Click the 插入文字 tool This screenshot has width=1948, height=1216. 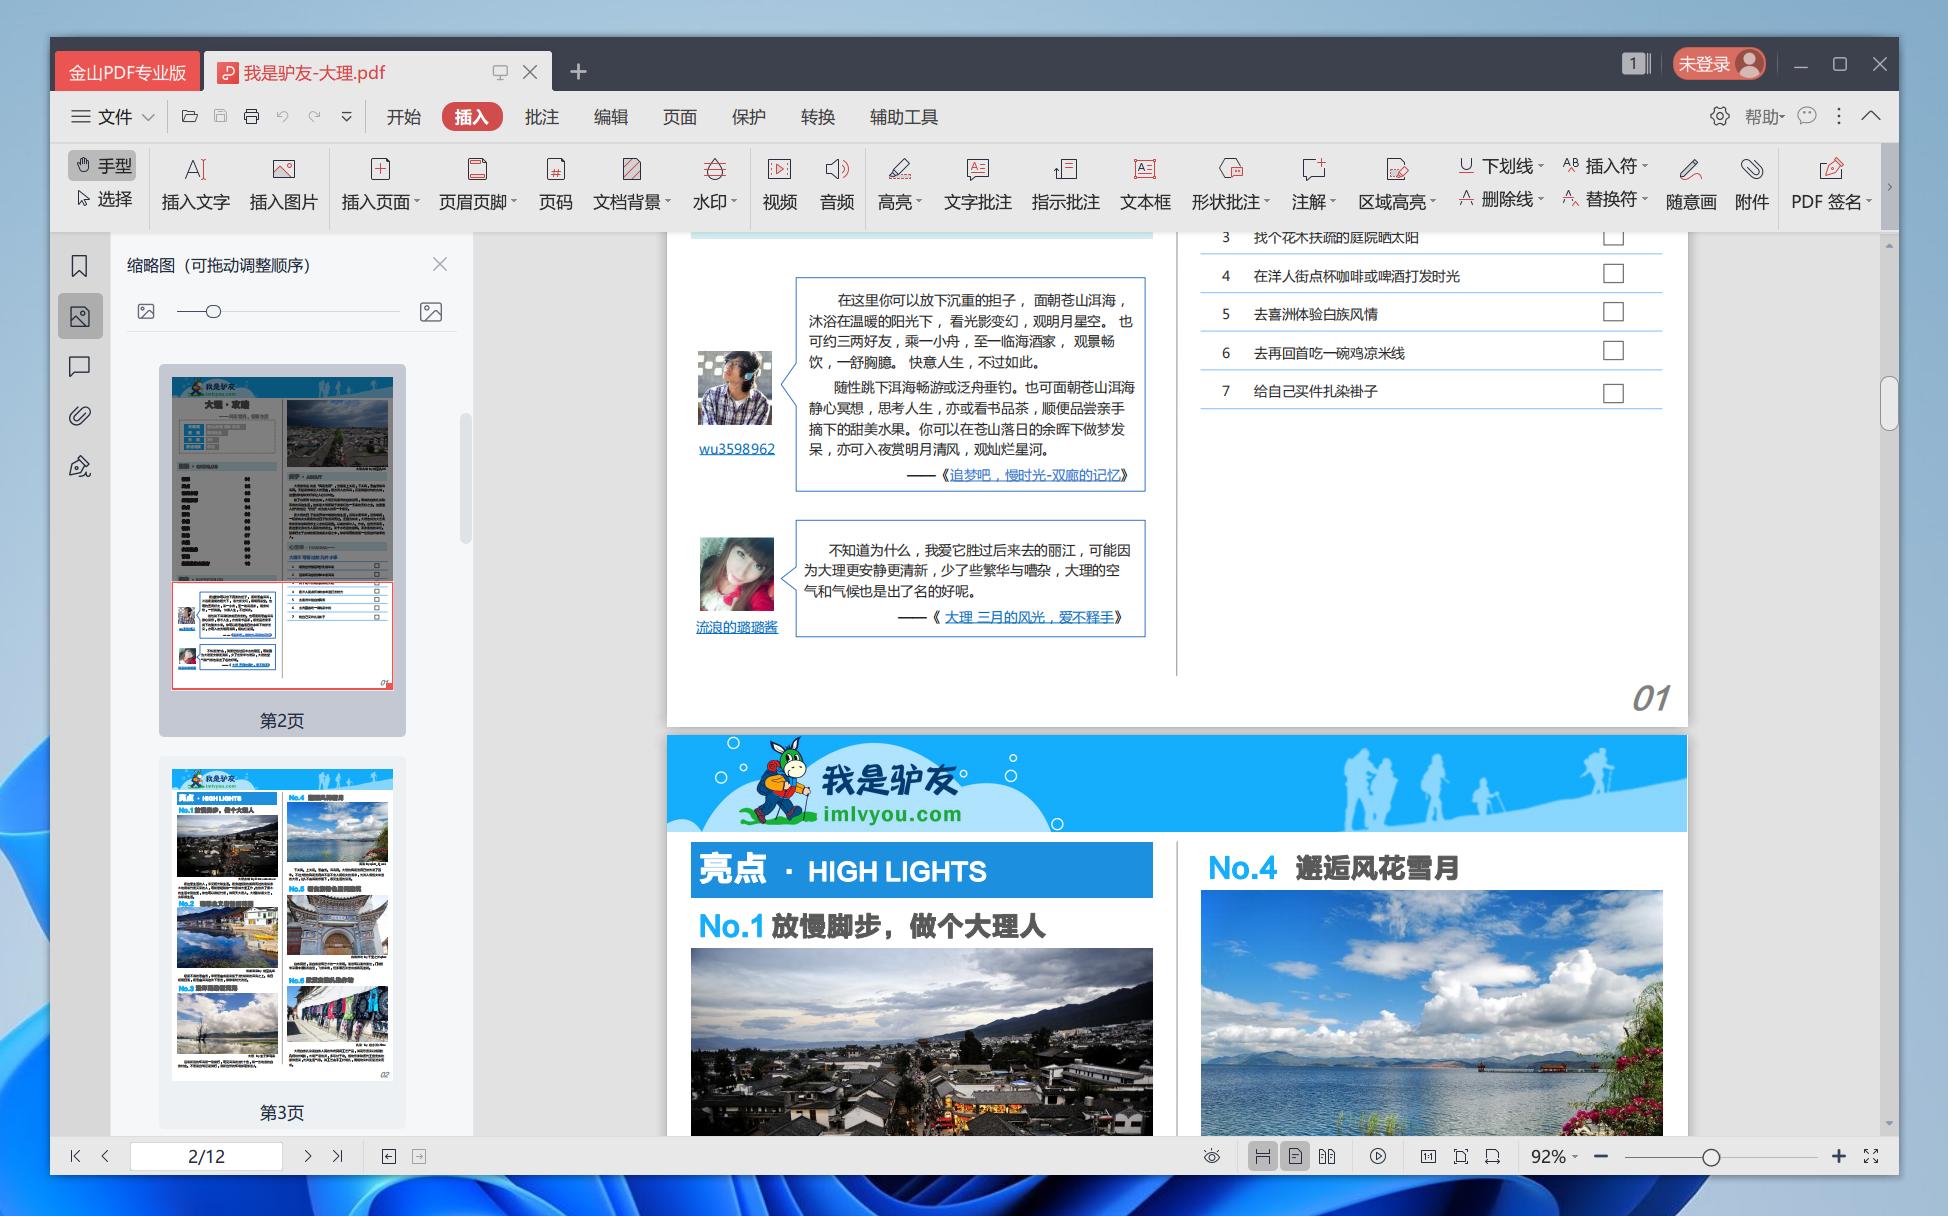196,184
